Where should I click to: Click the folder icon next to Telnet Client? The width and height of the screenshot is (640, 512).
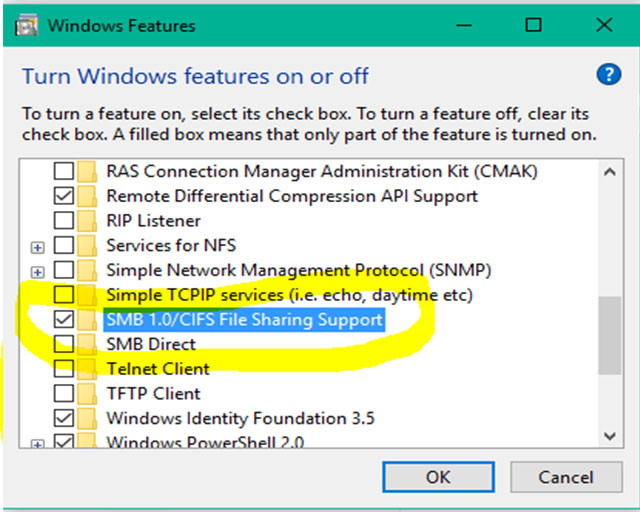(88, 369)
